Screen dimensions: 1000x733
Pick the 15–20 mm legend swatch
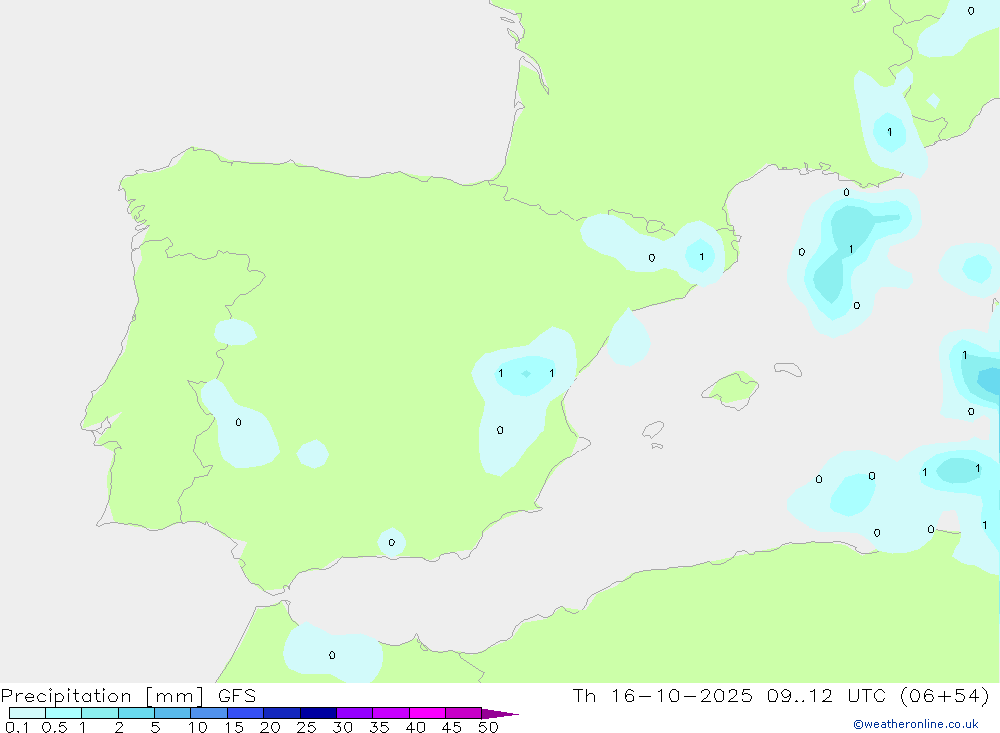pyautogui.click(x=245, y=713)
